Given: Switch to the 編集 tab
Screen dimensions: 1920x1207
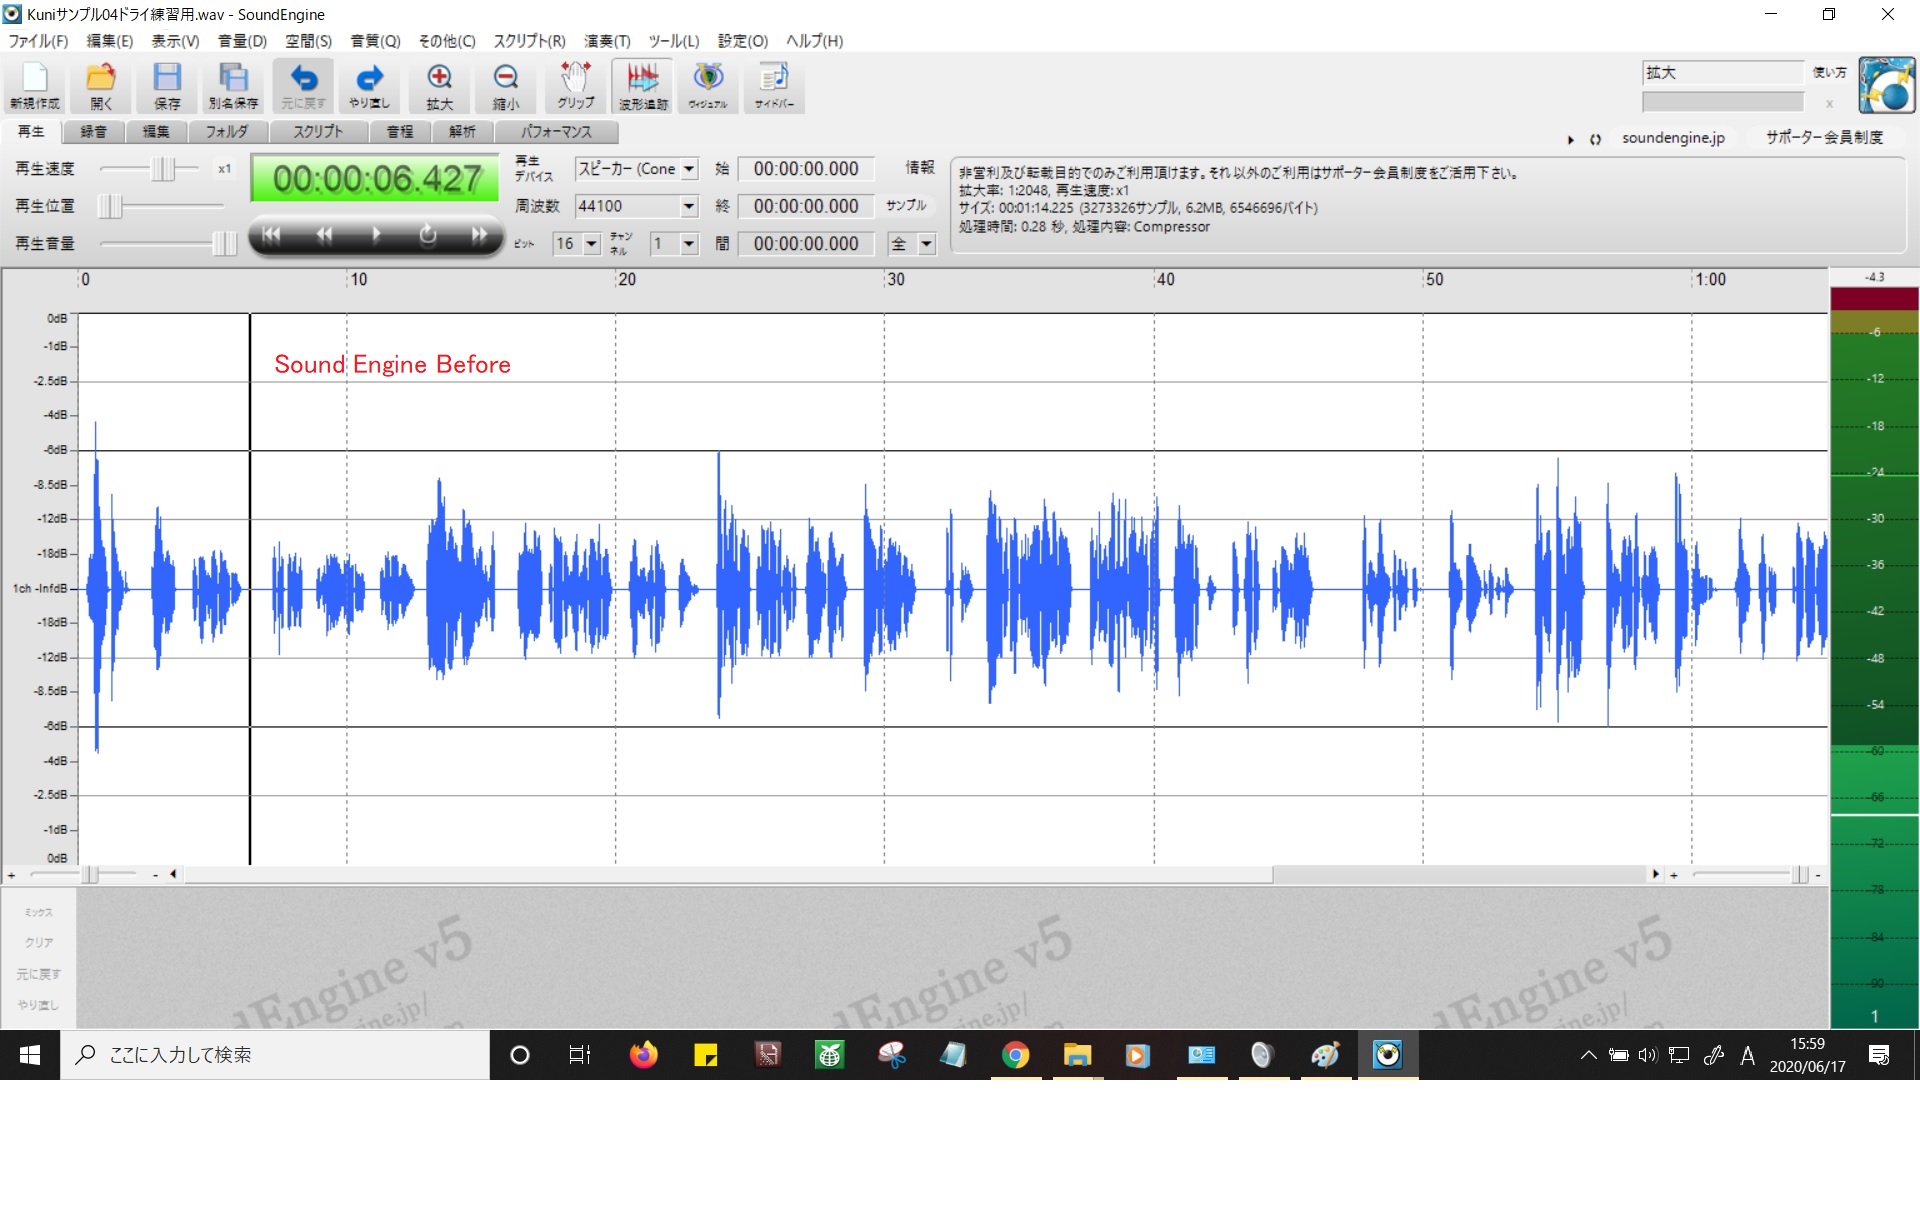Looking at the screenshot, I should tap(156, 132).
